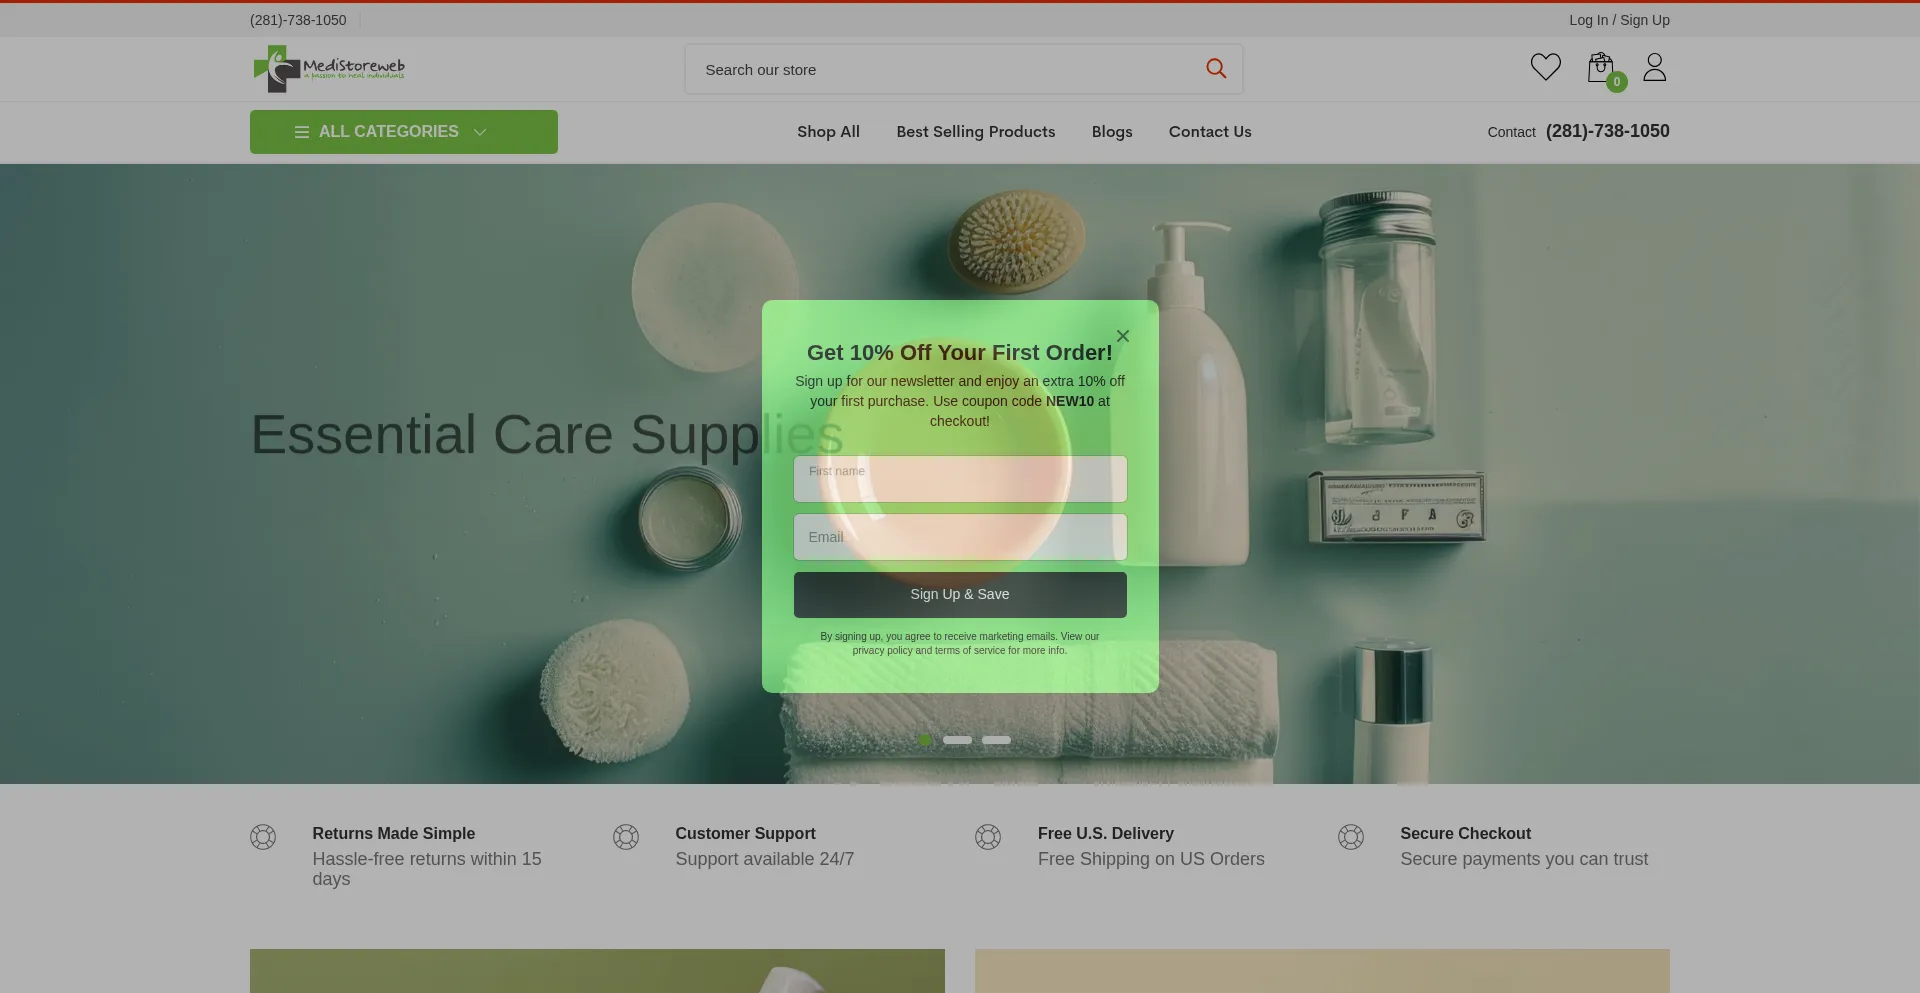Click the Returns Made Simple lifebuoy icon
The width and height of the screenshot is (1920, 993).
(263, 837)
